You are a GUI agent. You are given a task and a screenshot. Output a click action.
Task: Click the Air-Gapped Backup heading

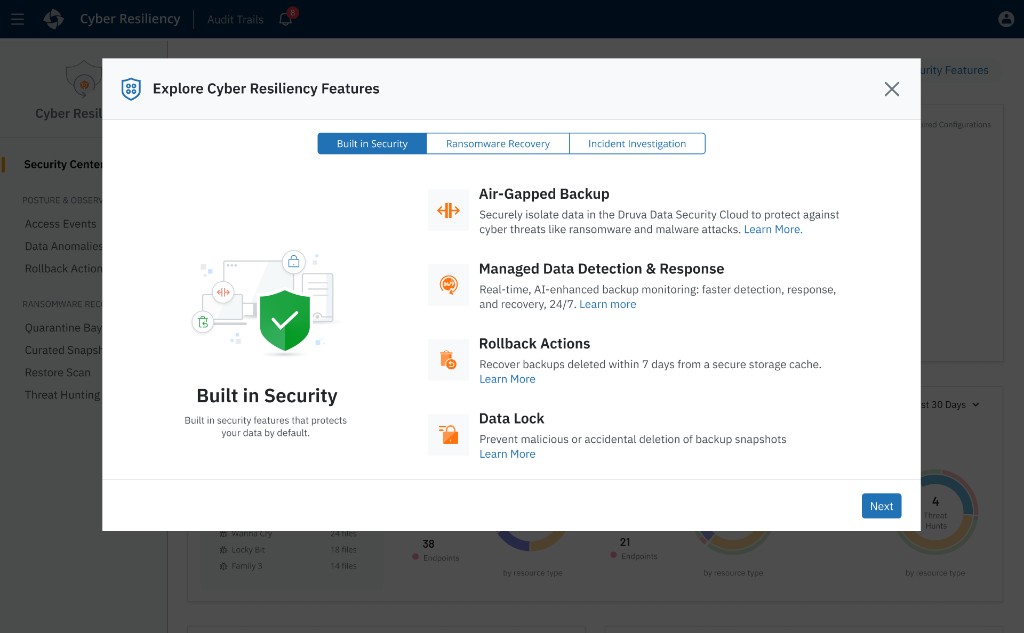pos(544,194)
